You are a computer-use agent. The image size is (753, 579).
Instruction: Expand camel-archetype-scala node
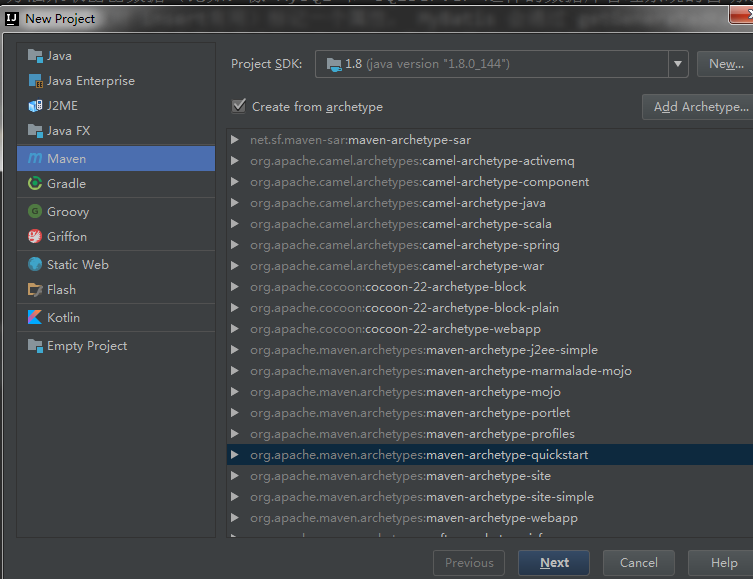pos(235,224)
